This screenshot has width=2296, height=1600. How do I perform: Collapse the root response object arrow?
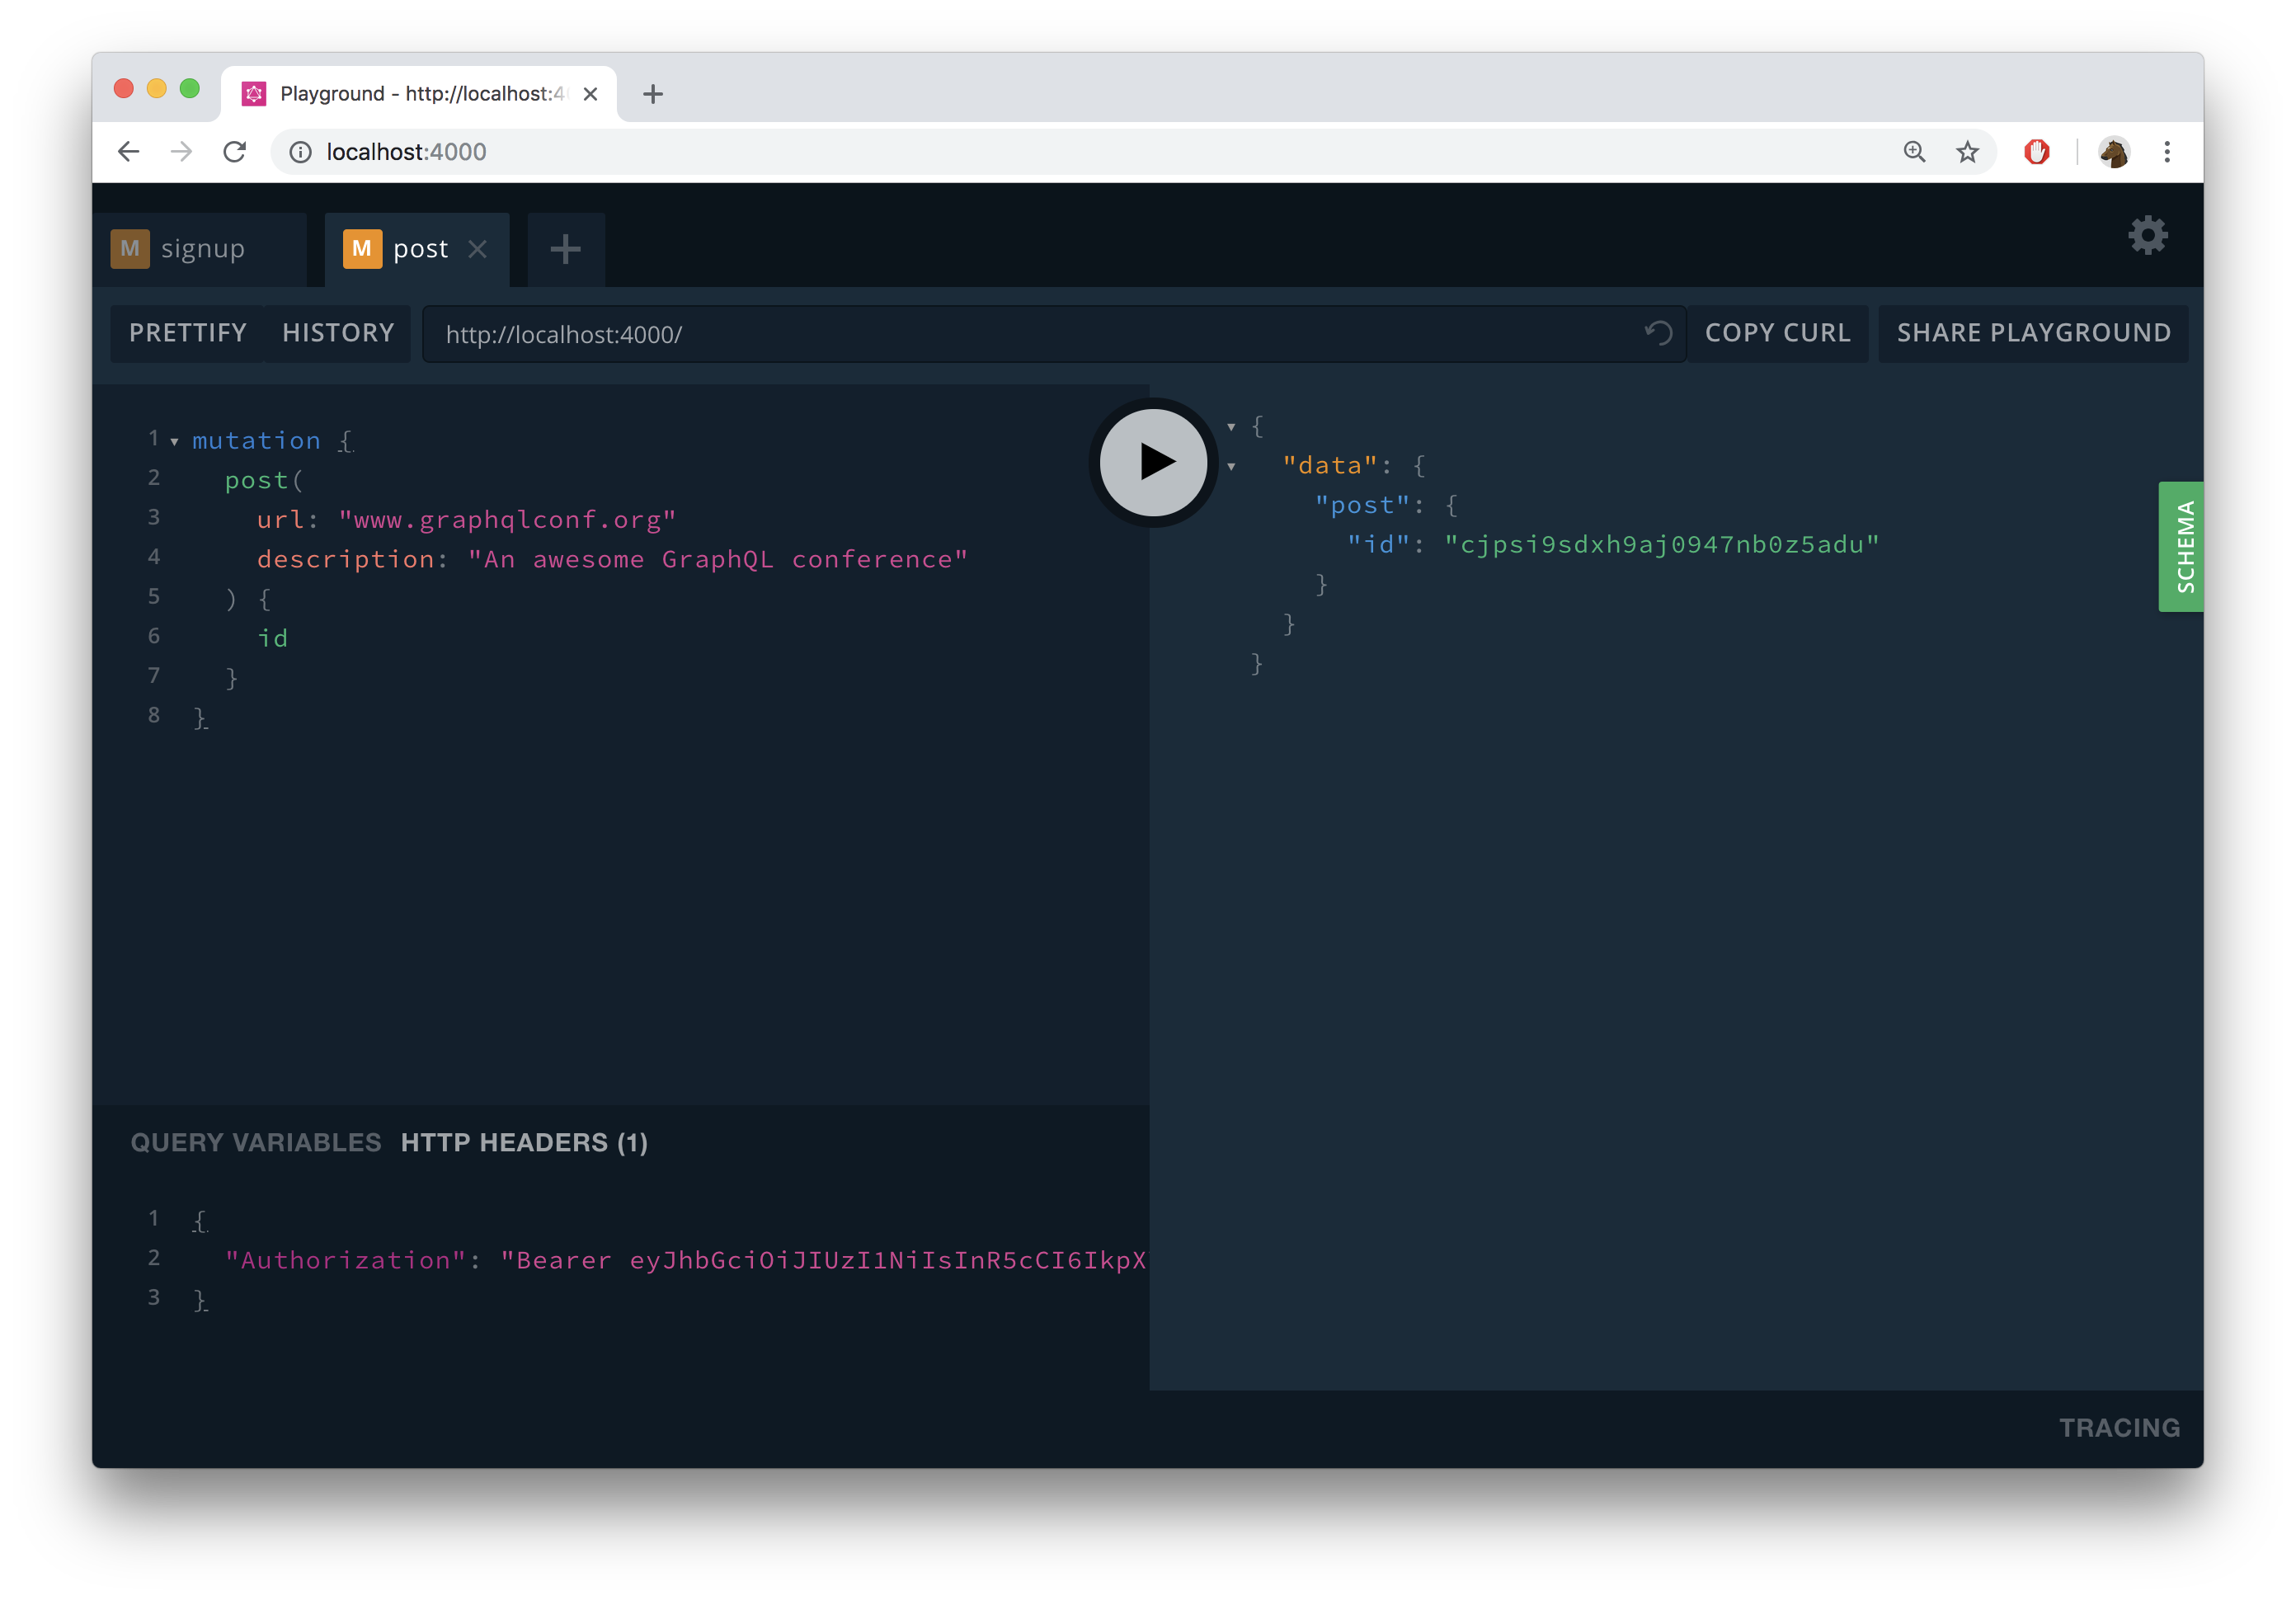pyautogui.click(x=1231, y=427)
